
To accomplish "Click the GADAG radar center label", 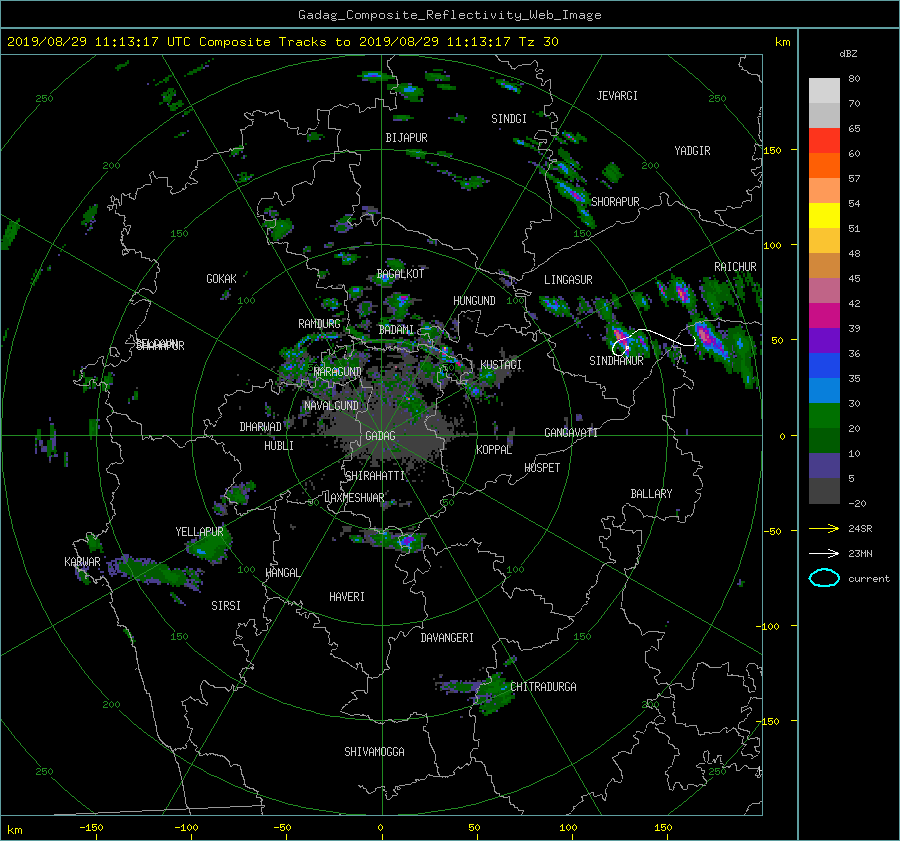I will point(381,436).
